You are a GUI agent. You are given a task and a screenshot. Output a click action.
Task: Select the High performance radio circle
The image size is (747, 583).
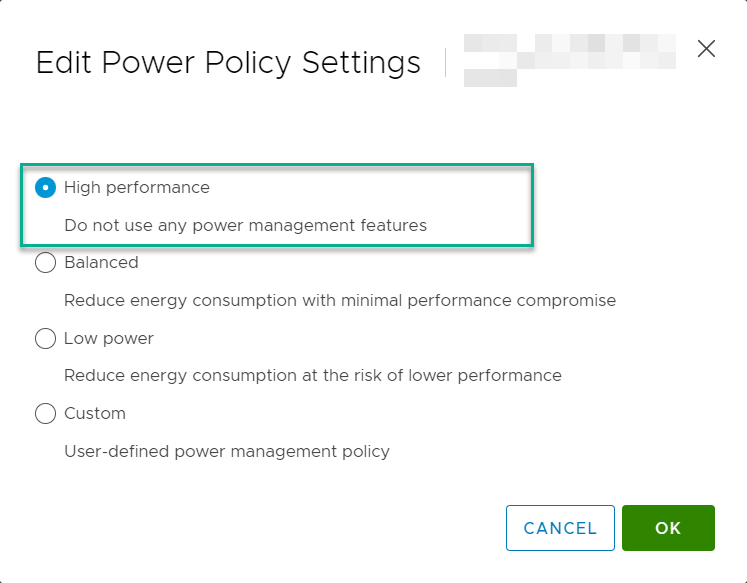pos(46,187)
